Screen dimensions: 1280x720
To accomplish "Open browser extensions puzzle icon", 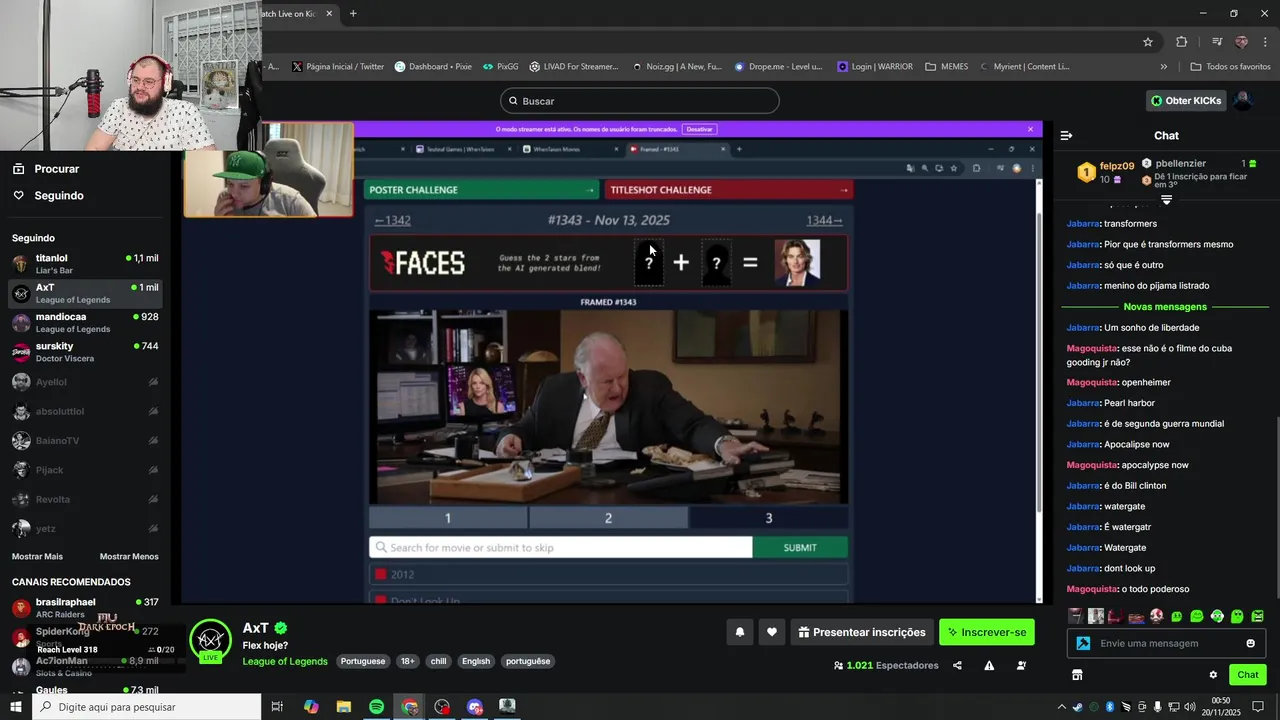I will [x=1181, y=42].
